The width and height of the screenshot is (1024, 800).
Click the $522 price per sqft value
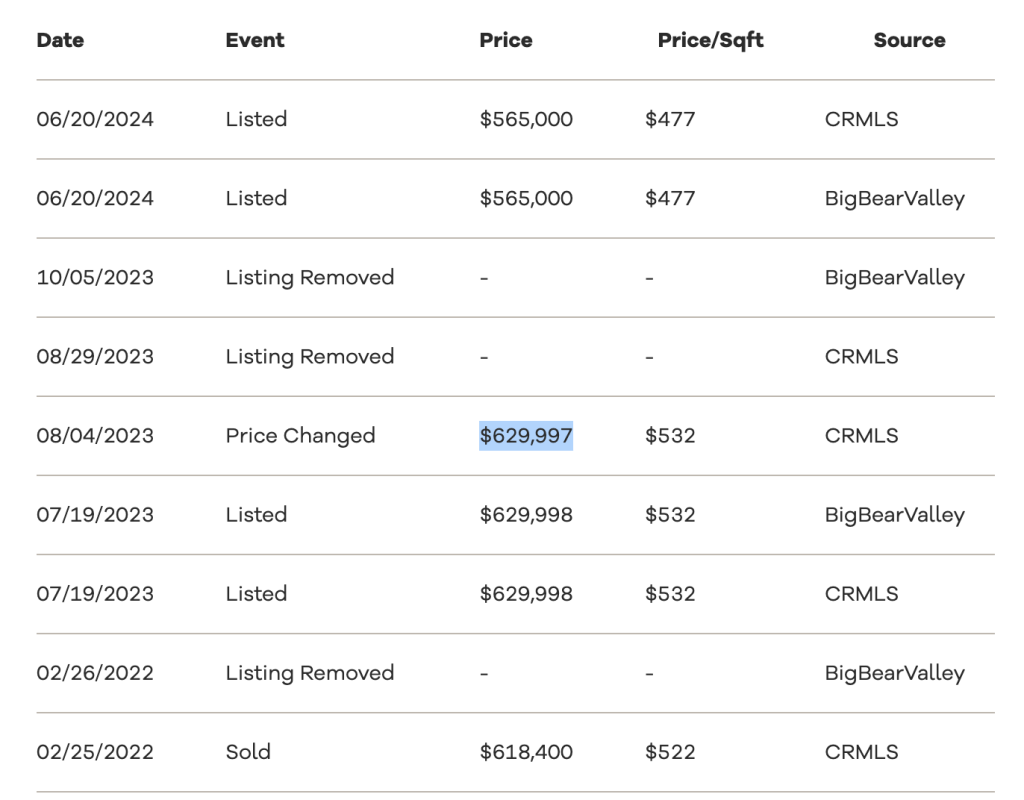pos(670,752)
